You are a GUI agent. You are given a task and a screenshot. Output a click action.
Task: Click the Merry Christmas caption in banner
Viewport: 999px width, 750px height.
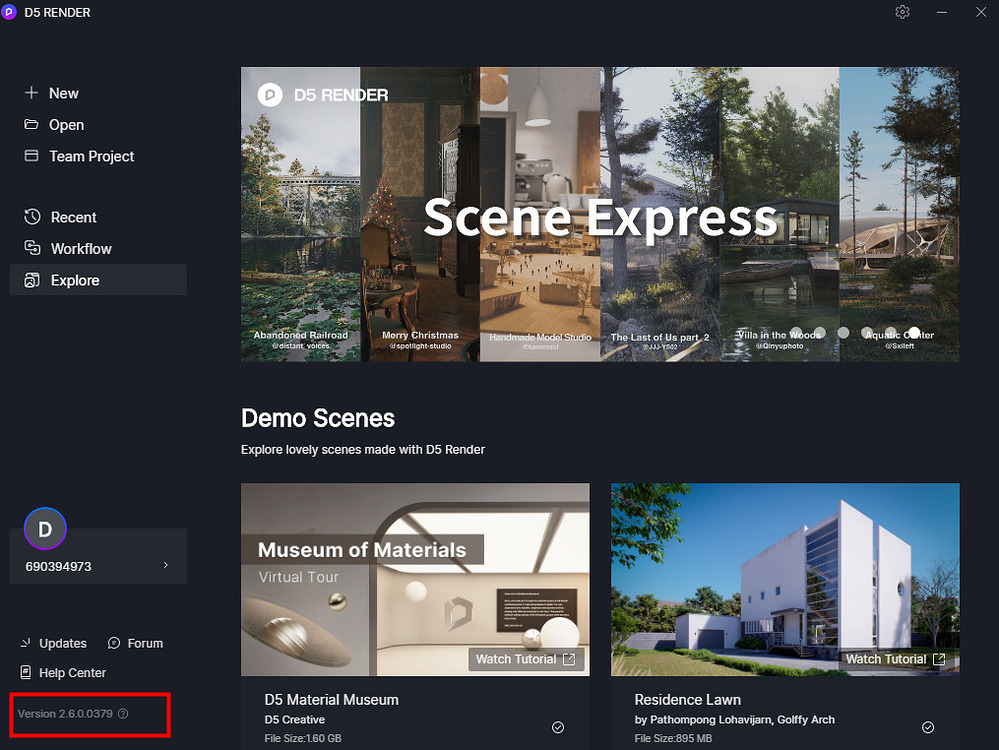coord(420,335)
